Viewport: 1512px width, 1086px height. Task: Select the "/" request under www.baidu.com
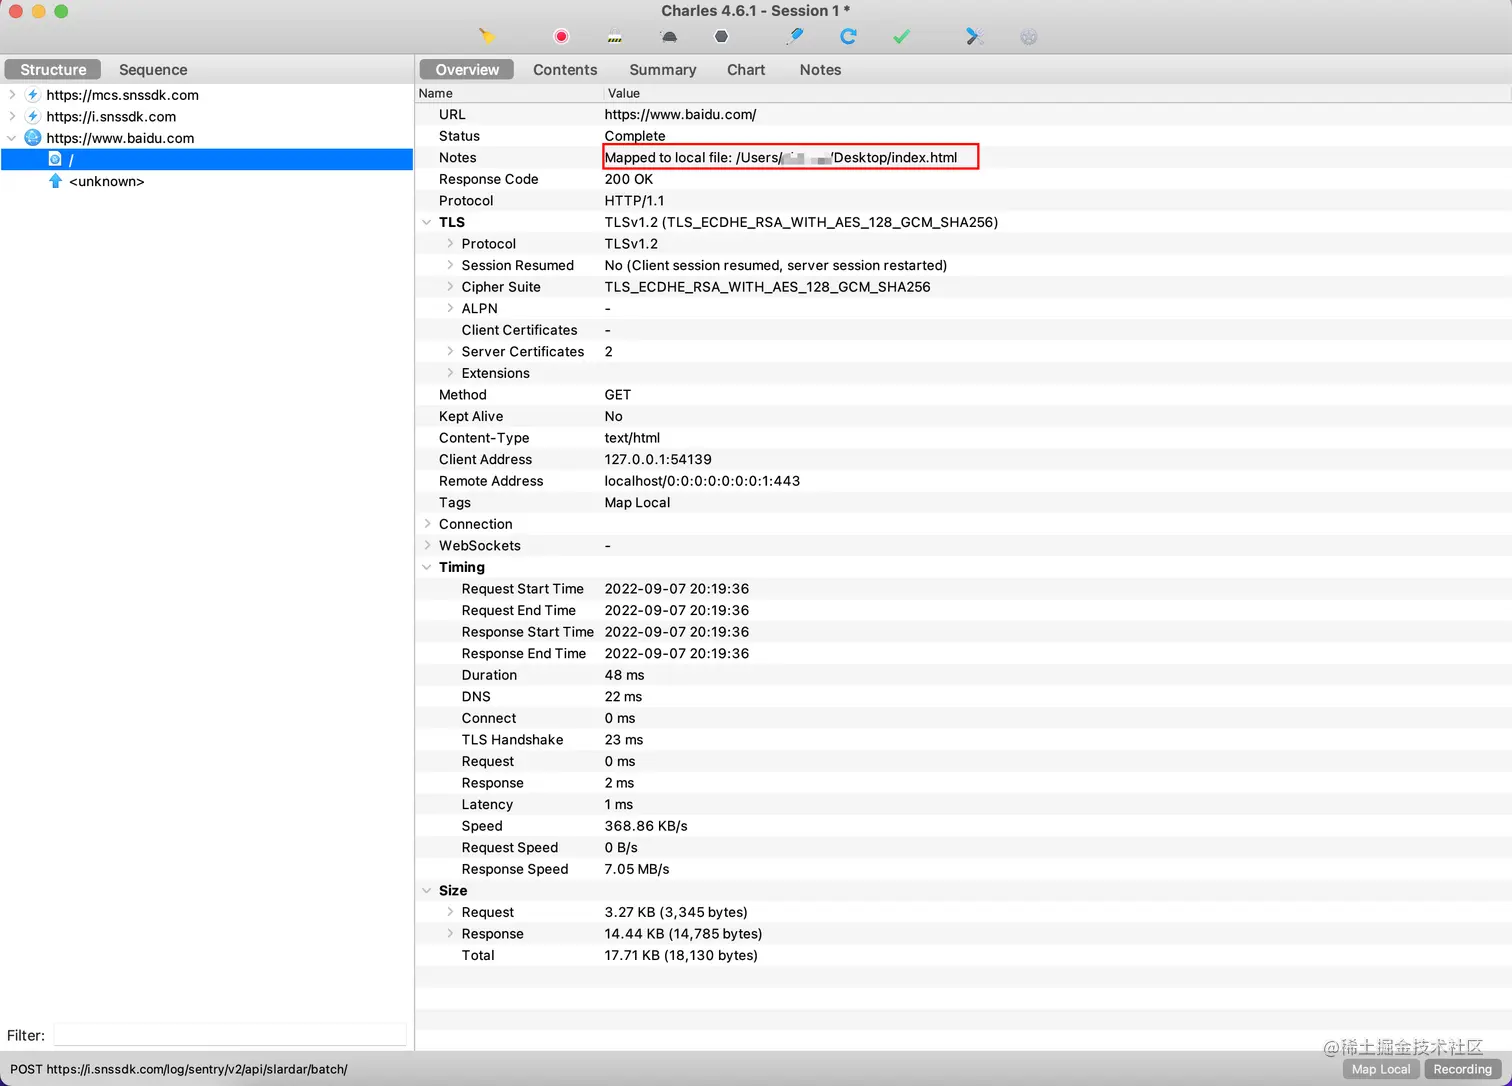[207, 159]
